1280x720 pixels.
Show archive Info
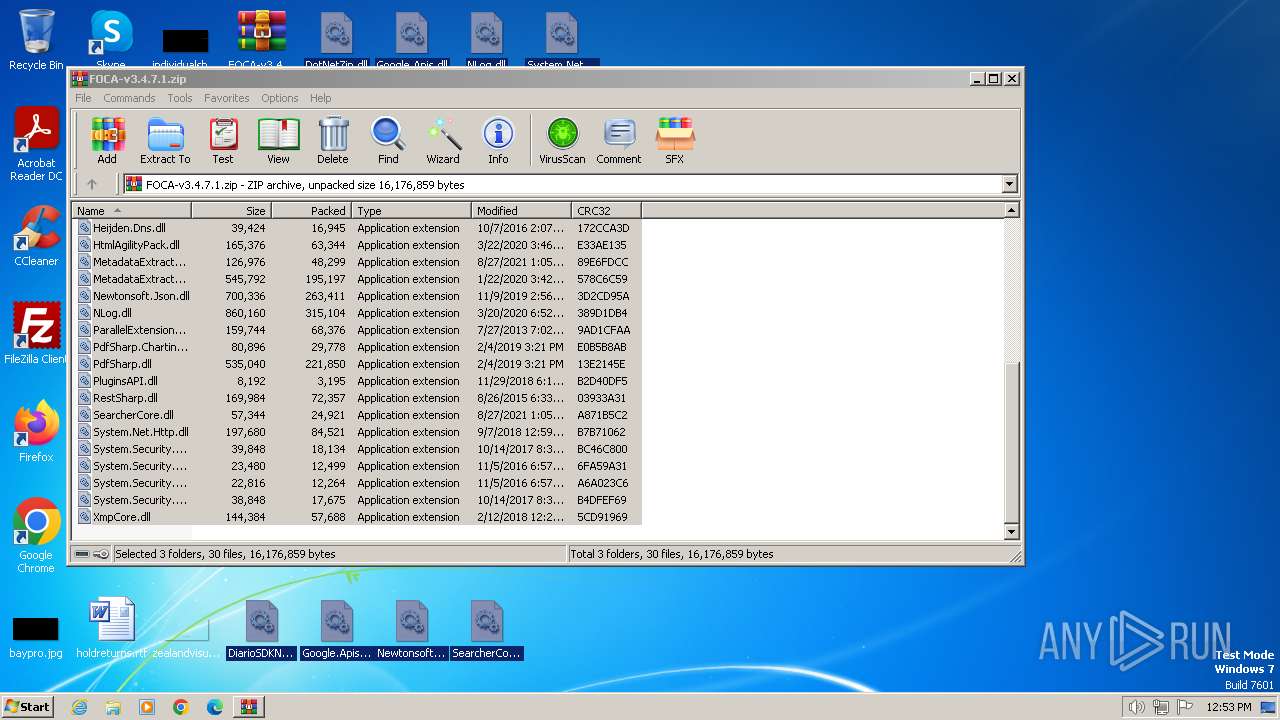coord(498,141)
